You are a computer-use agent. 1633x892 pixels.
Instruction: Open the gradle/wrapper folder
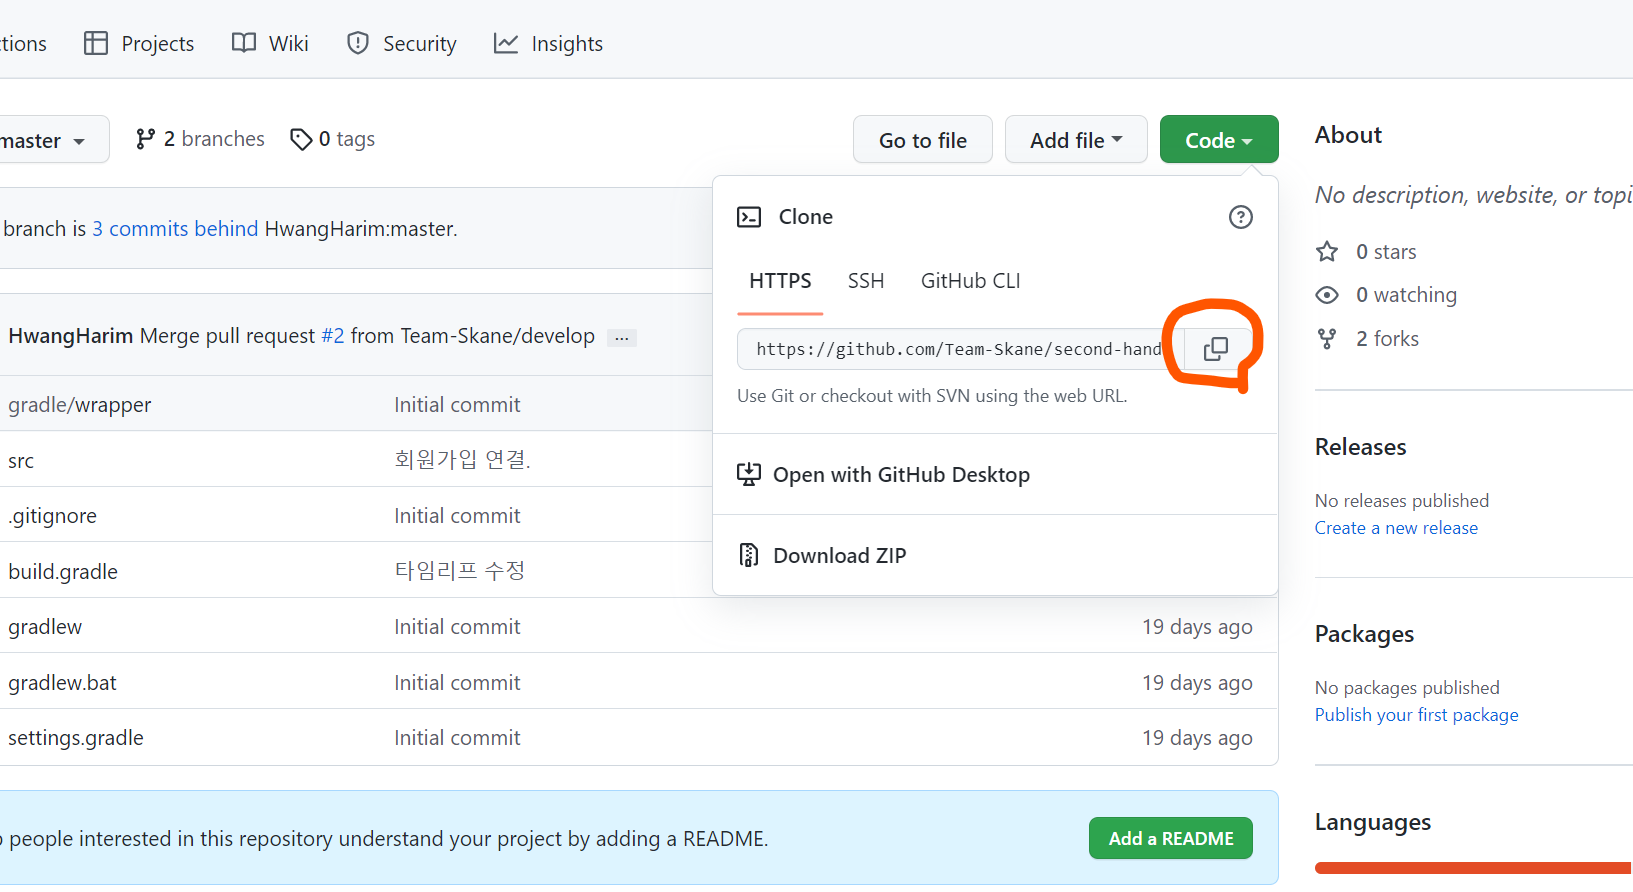tap(80, 405)
